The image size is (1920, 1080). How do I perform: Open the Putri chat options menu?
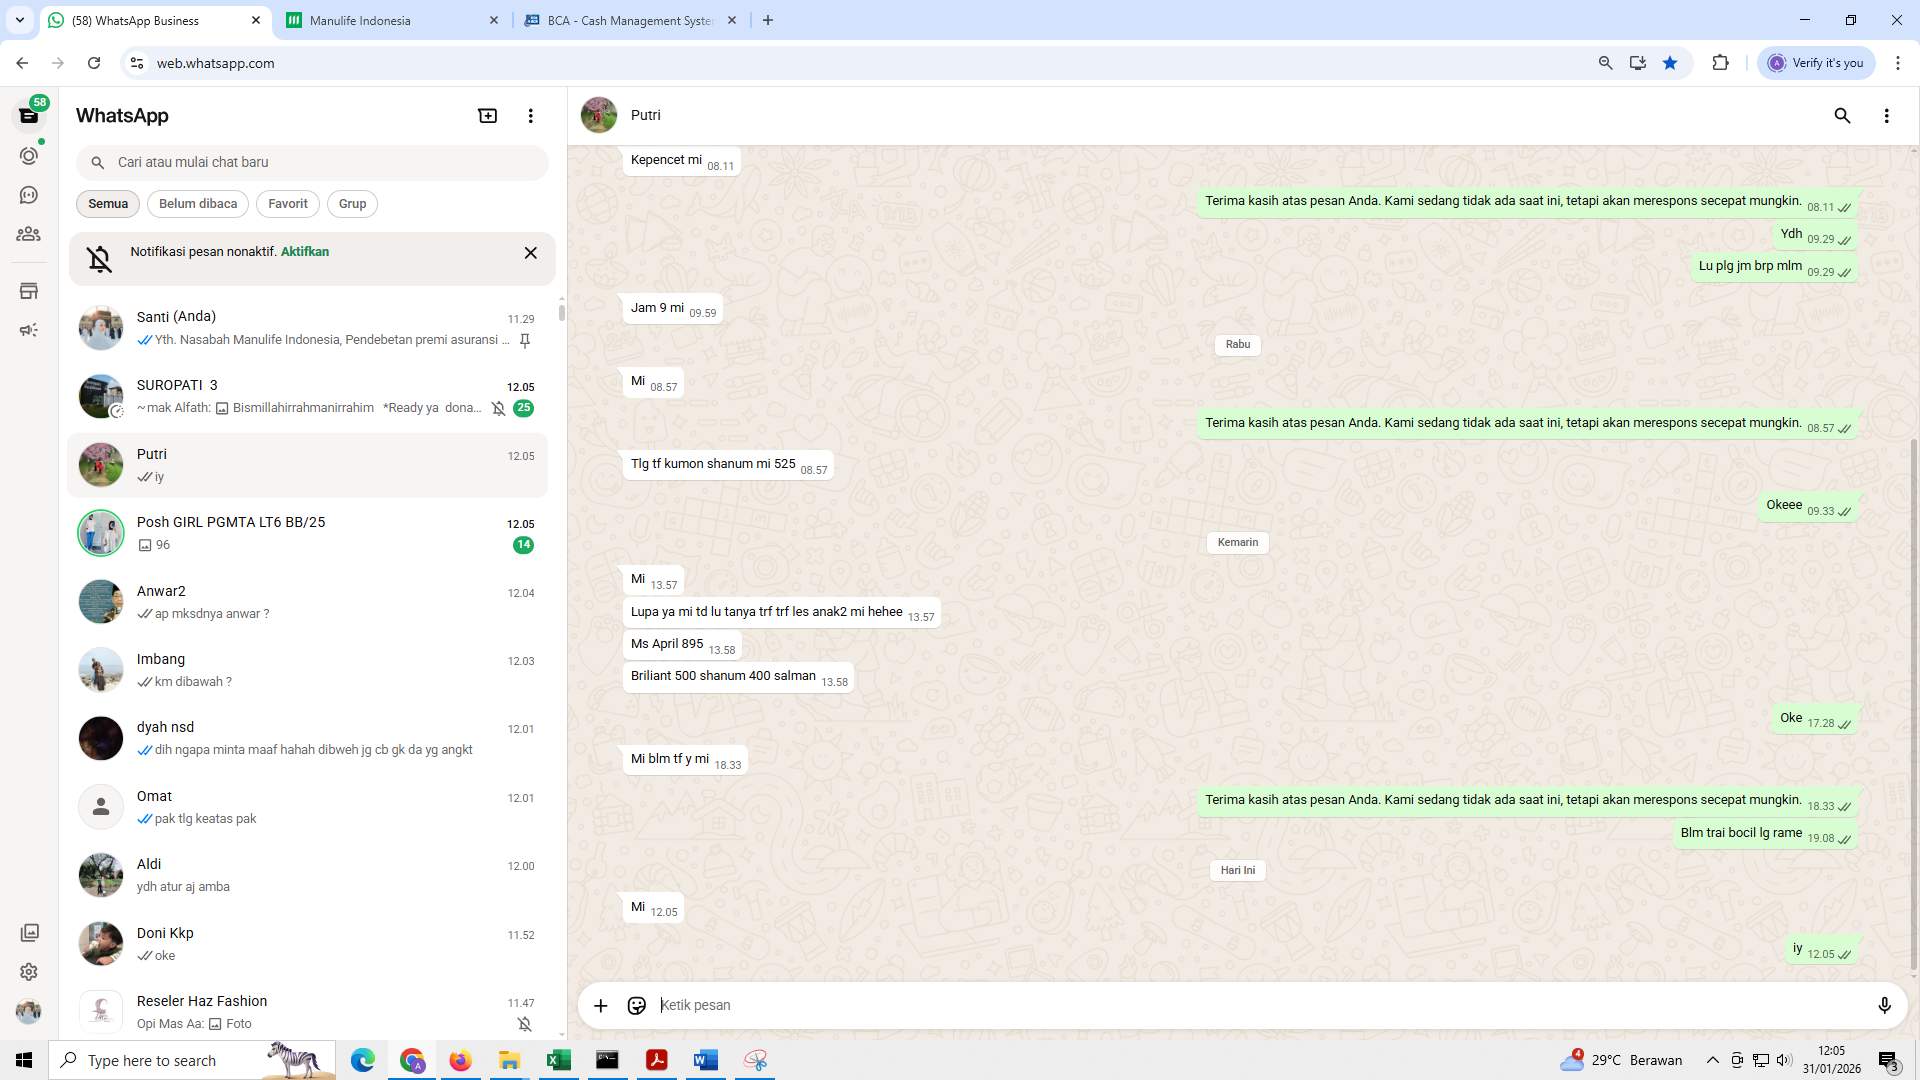tap(1887, 116)
